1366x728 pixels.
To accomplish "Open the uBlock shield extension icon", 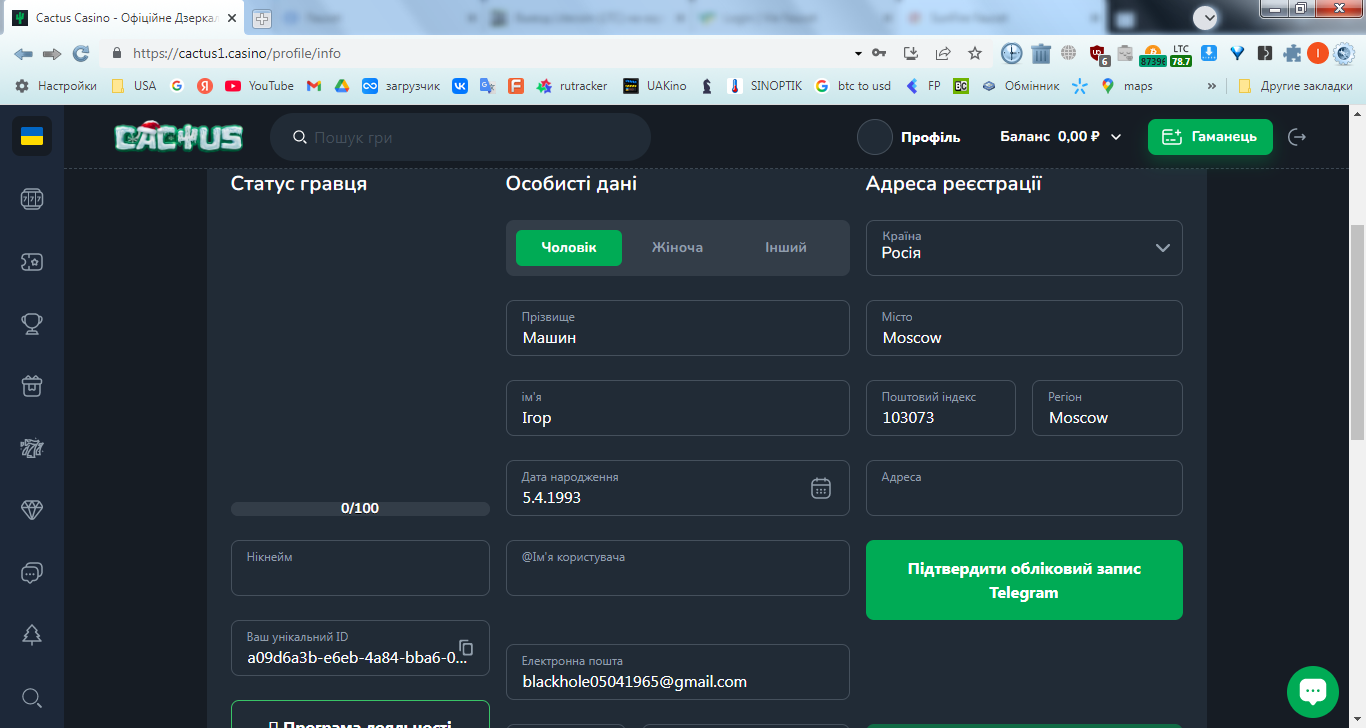I will (x=1098, y=54).
